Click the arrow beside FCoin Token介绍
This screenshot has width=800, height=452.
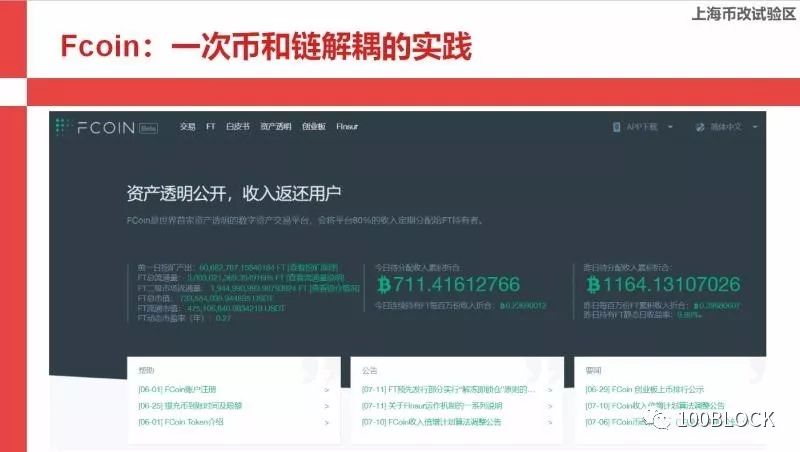pyautogui.click(x=327, y=422)
